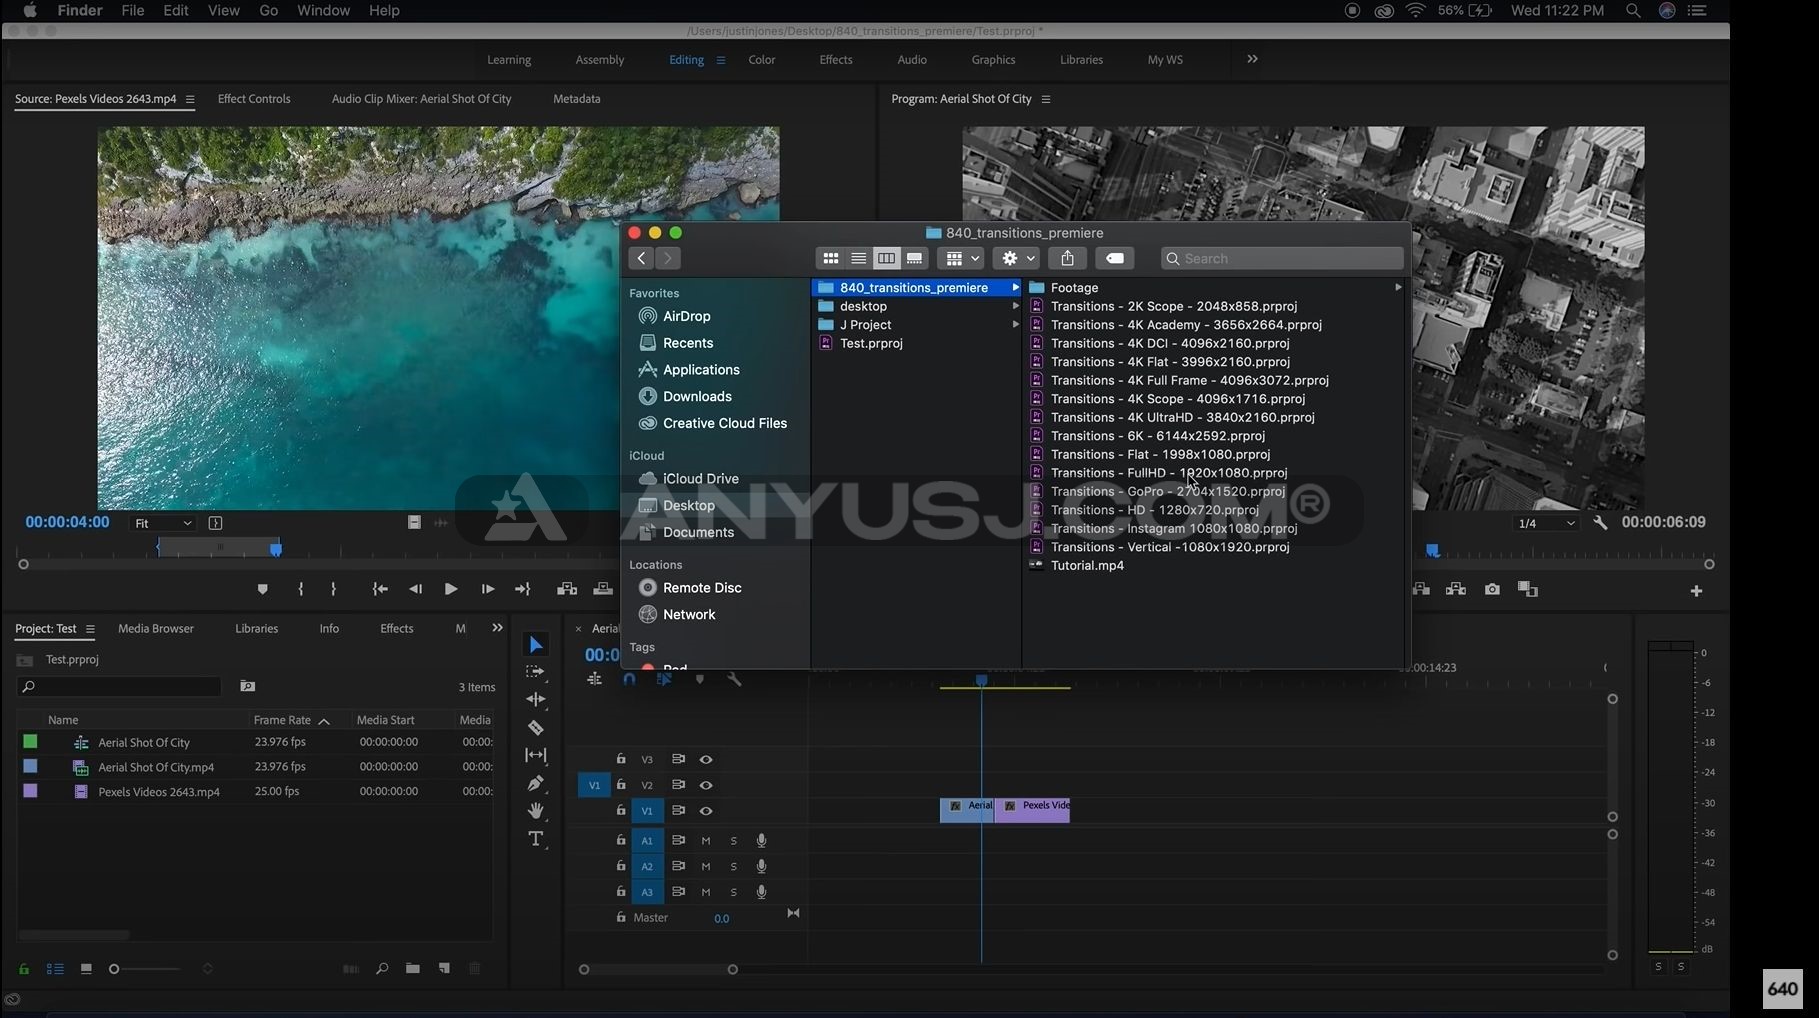The height and width of the screenshot is (1018, 1819).
Task: Open Source monitor Fit zoom dropdown
Action: click(163, 523)
